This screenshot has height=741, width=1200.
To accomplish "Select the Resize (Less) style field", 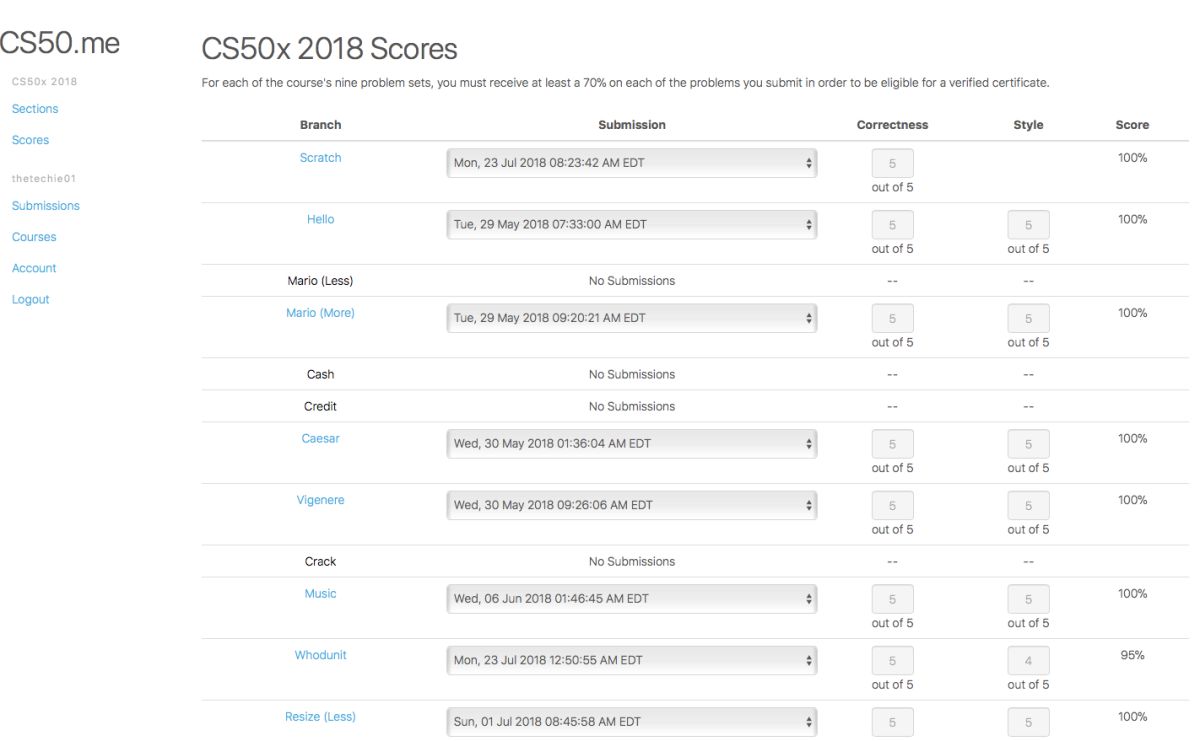I will tap(1028, 723).
